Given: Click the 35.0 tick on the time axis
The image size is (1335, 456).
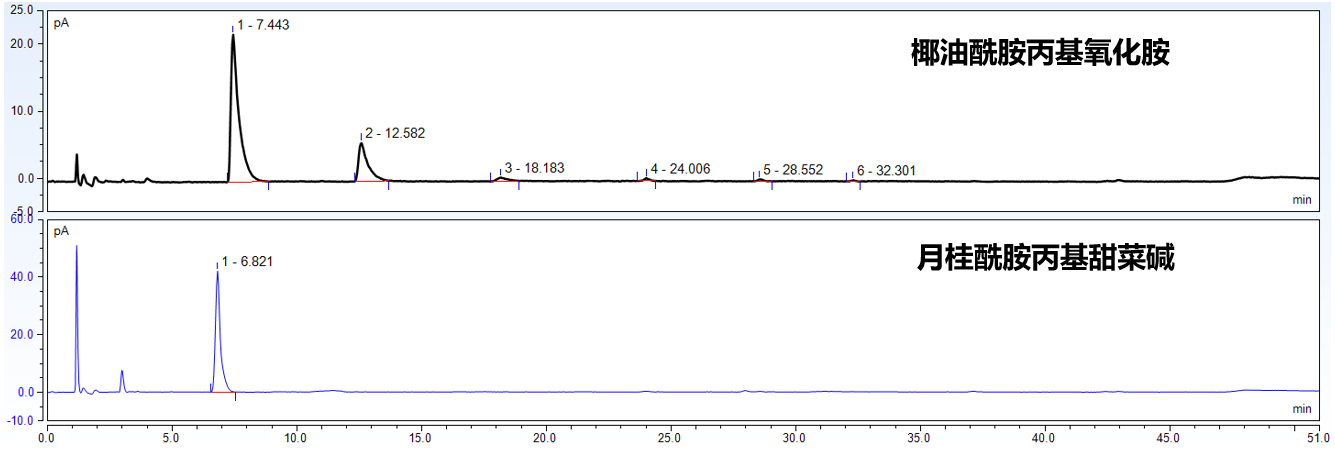Looking at the screenshot, I should click(x=919, y=438).
